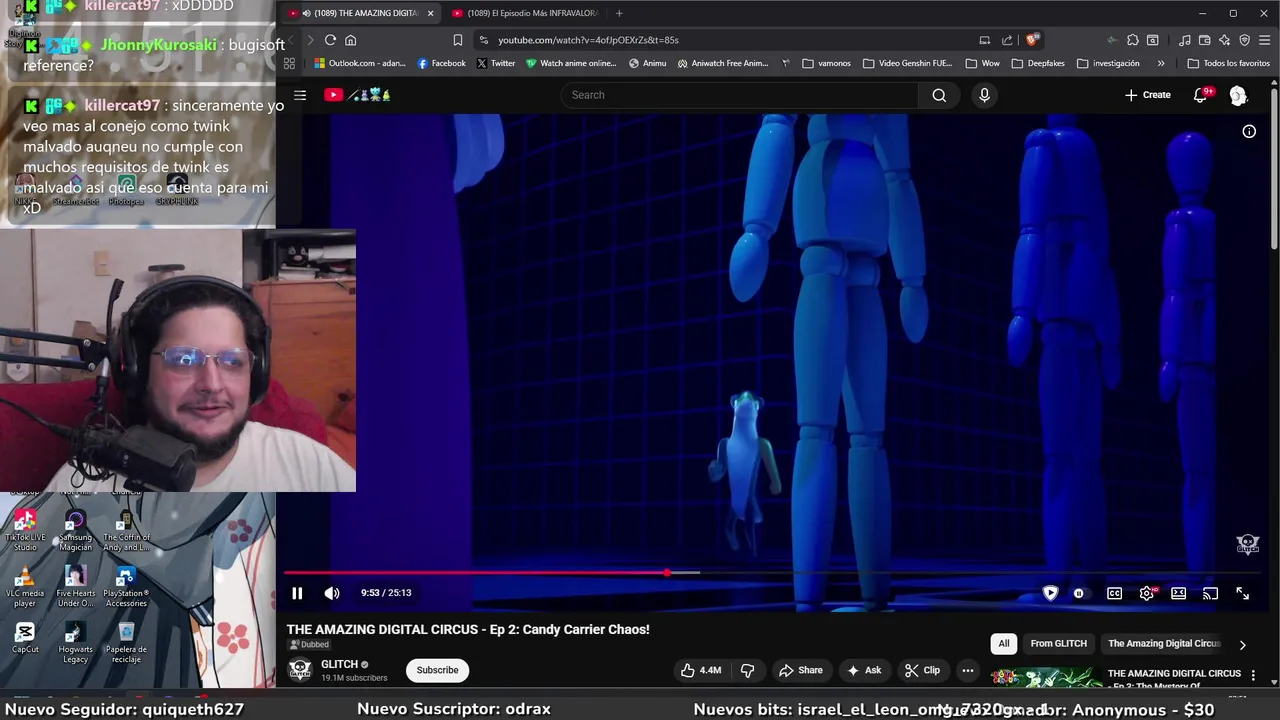Open the Aniwatch Free Anime bookmark
1280x720 pixels.
722,63
